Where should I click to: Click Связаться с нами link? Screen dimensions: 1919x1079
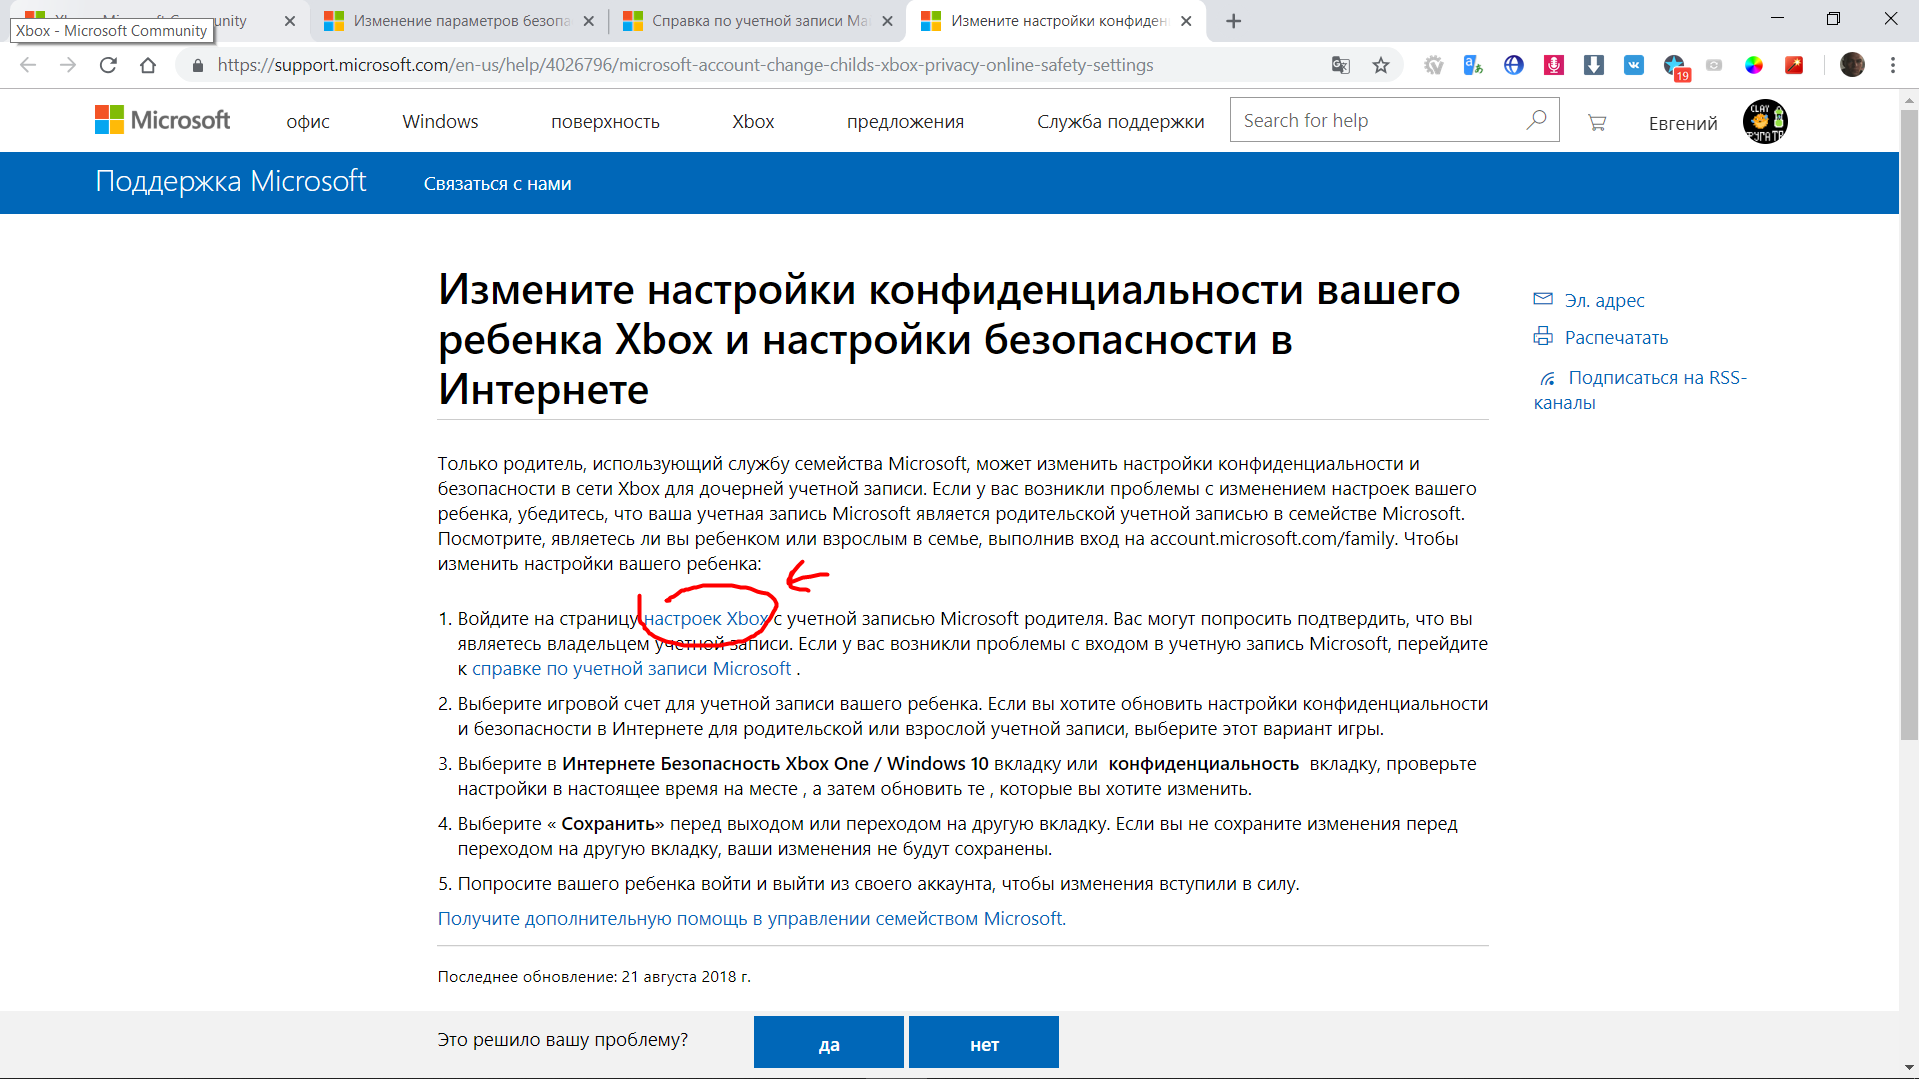497,184
